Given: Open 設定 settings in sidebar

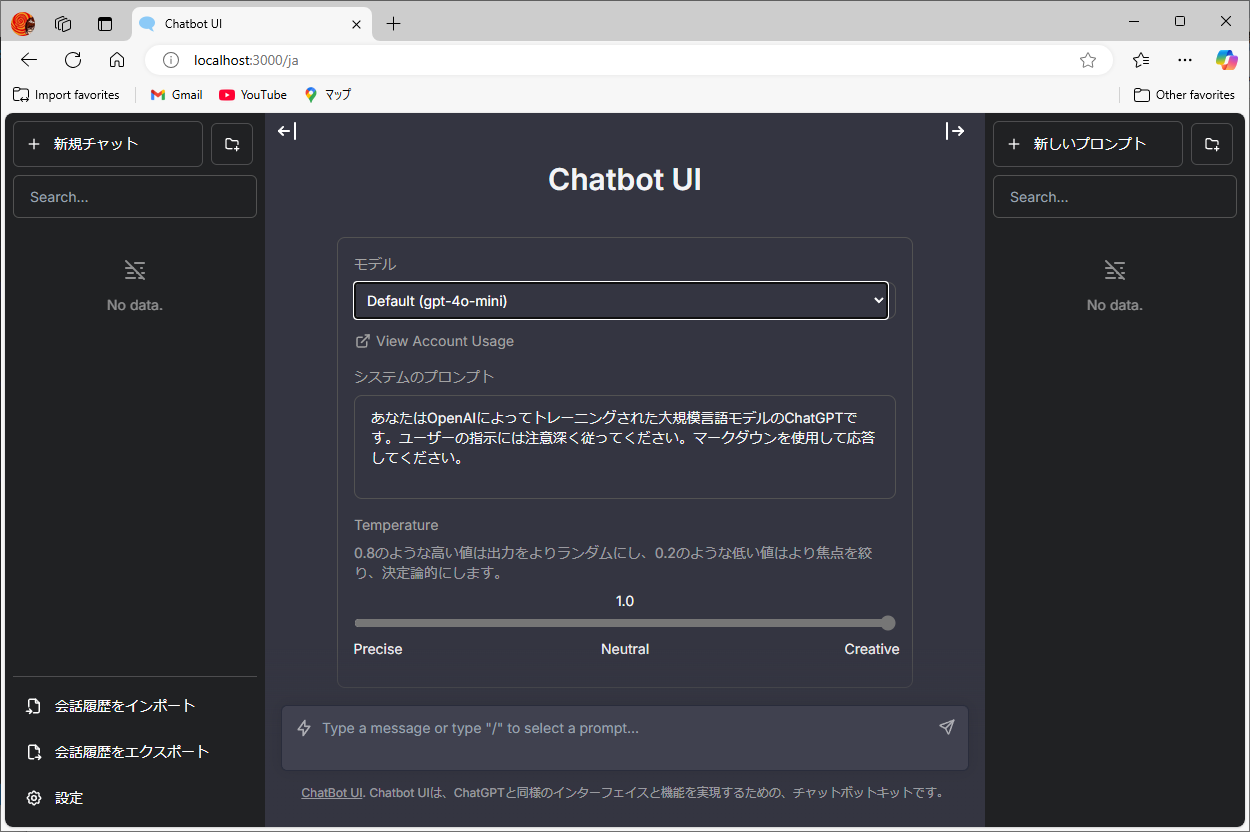Looking at the screenshot, I should tap(135, 798).
